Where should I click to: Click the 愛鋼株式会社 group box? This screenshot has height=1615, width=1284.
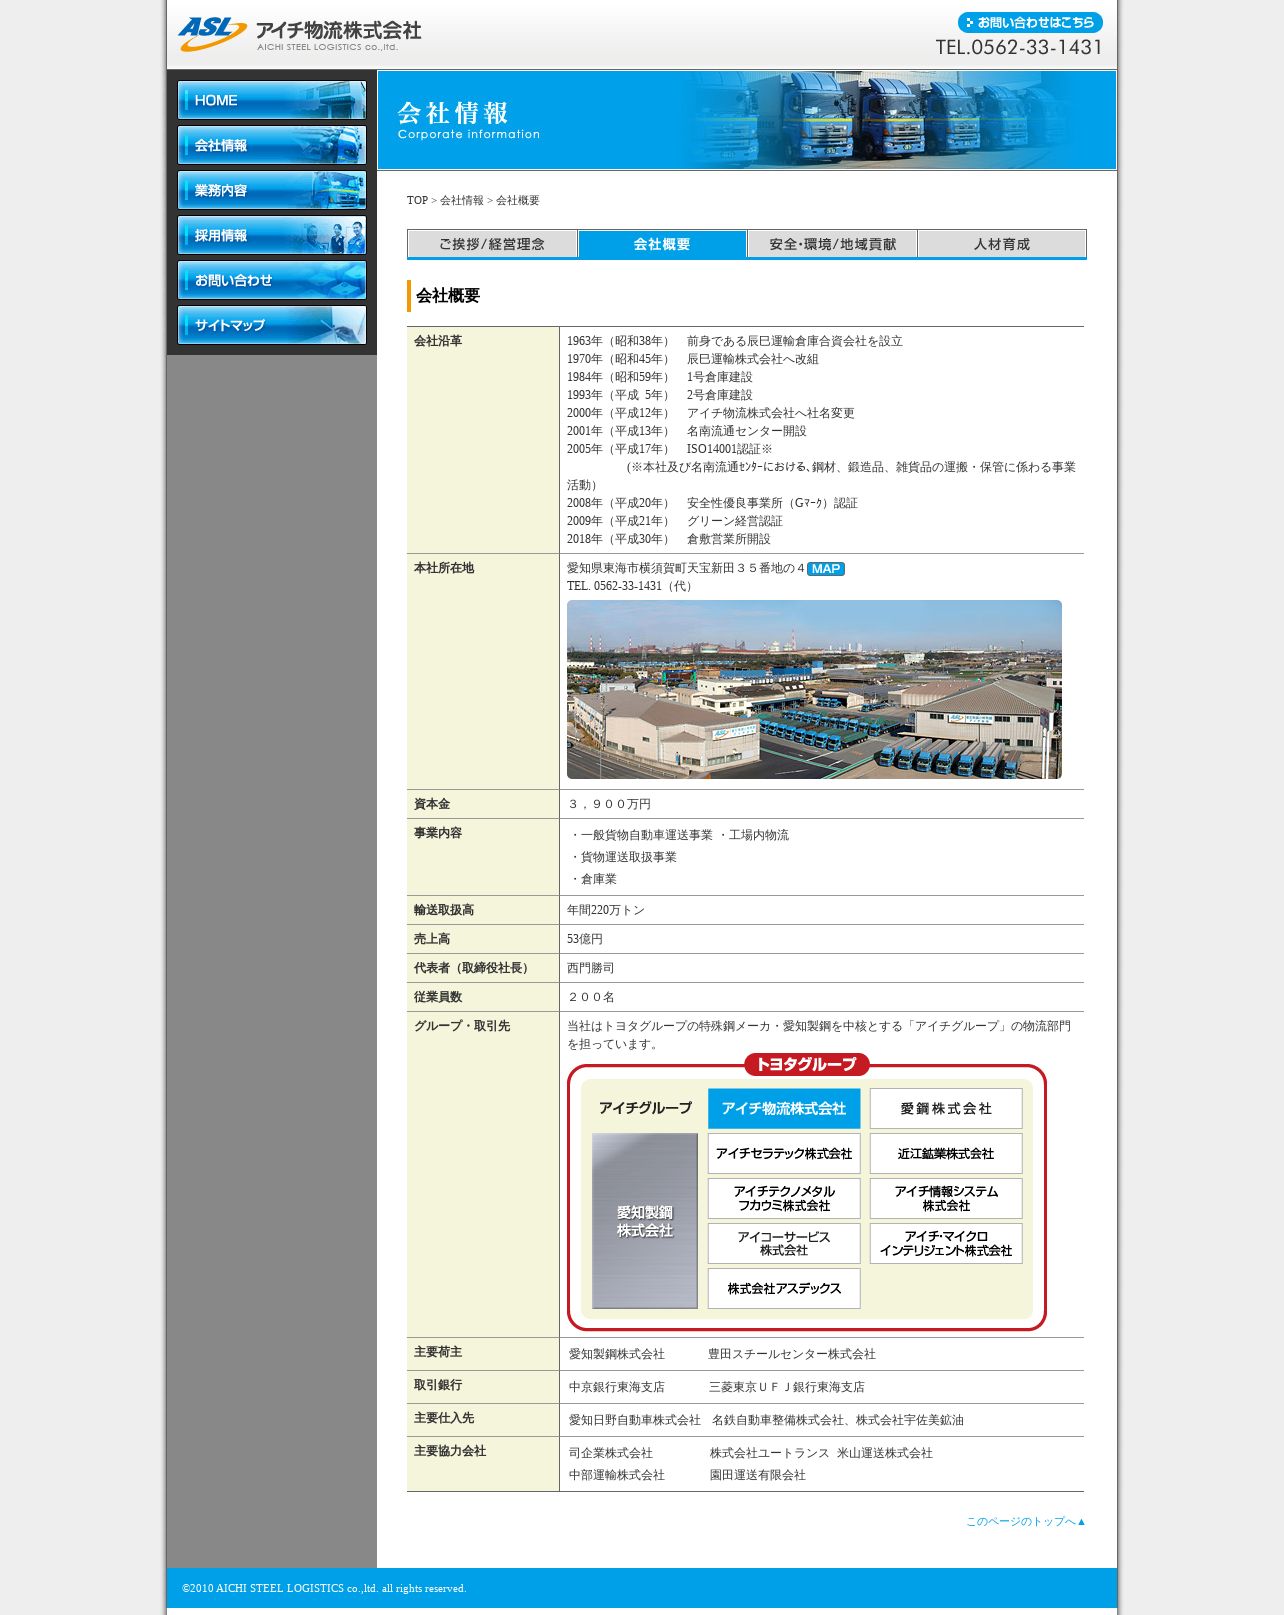pyautogui.click(x=946, y=1109)
